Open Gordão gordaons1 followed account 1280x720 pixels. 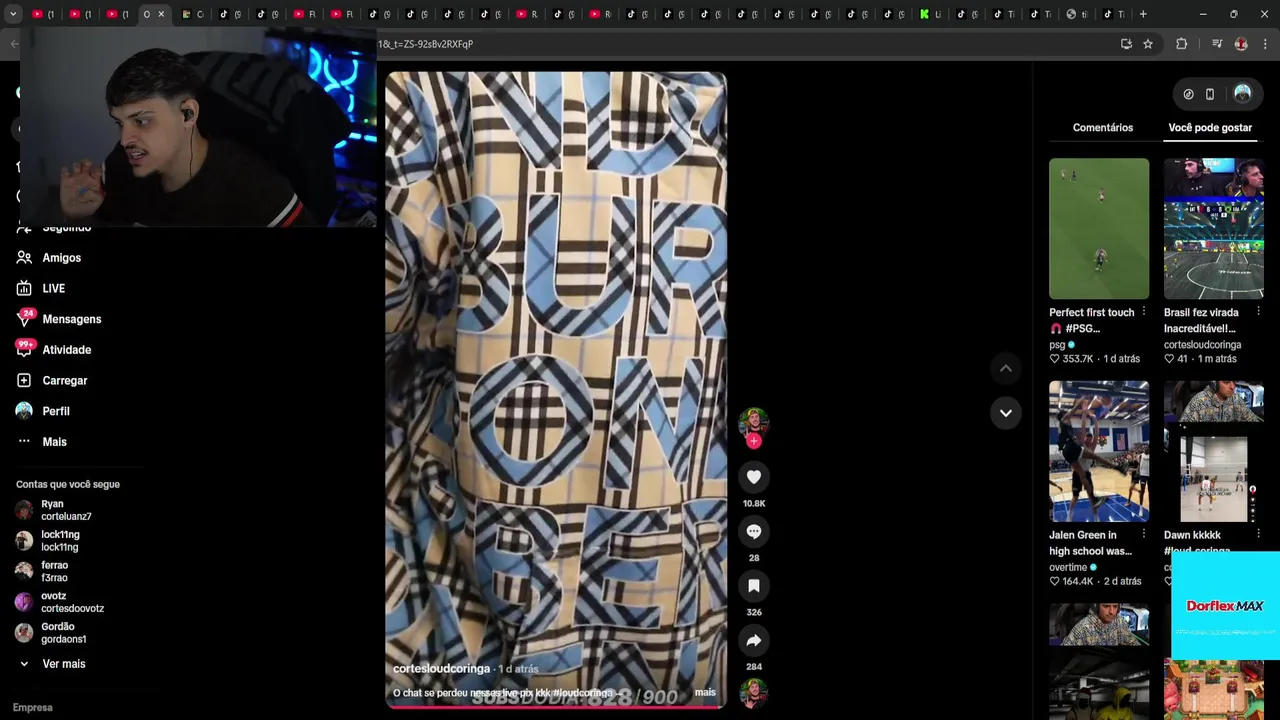pyautogui.click(x=66, y=633)
